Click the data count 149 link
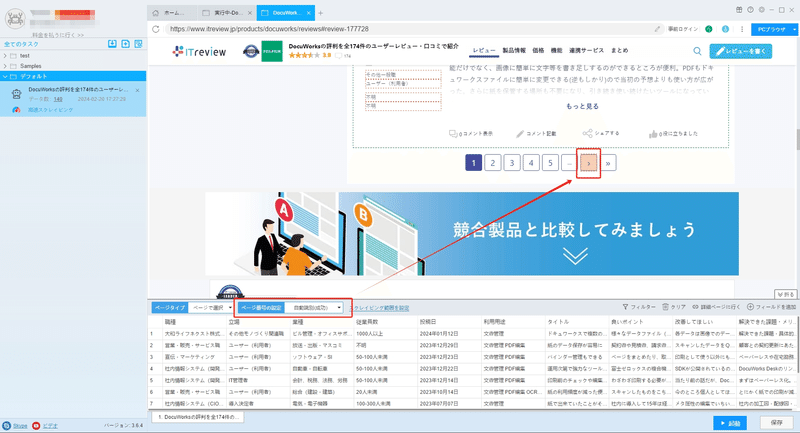This screenshot has height=433, width=800. click(x=58, y=99)
